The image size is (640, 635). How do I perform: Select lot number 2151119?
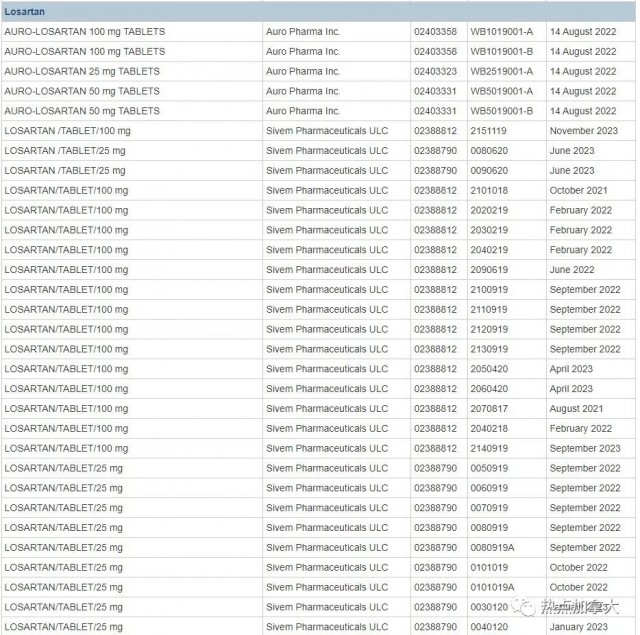[x=488, y=131]
